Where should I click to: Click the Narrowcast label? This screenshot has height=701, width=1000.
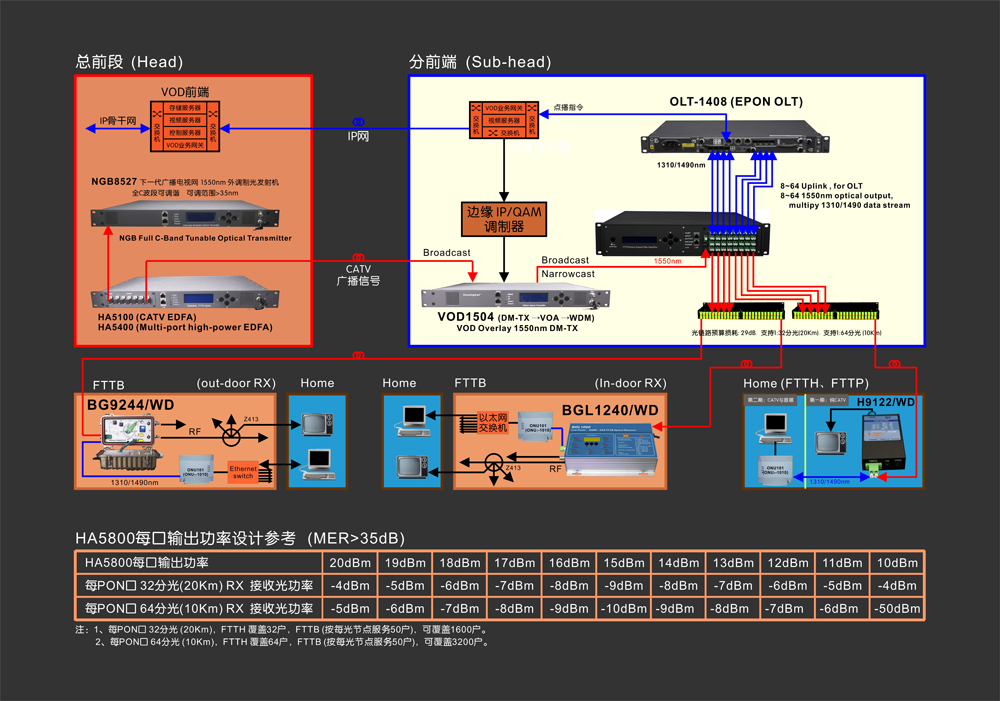pyautogui.click(x=568, y=274)
